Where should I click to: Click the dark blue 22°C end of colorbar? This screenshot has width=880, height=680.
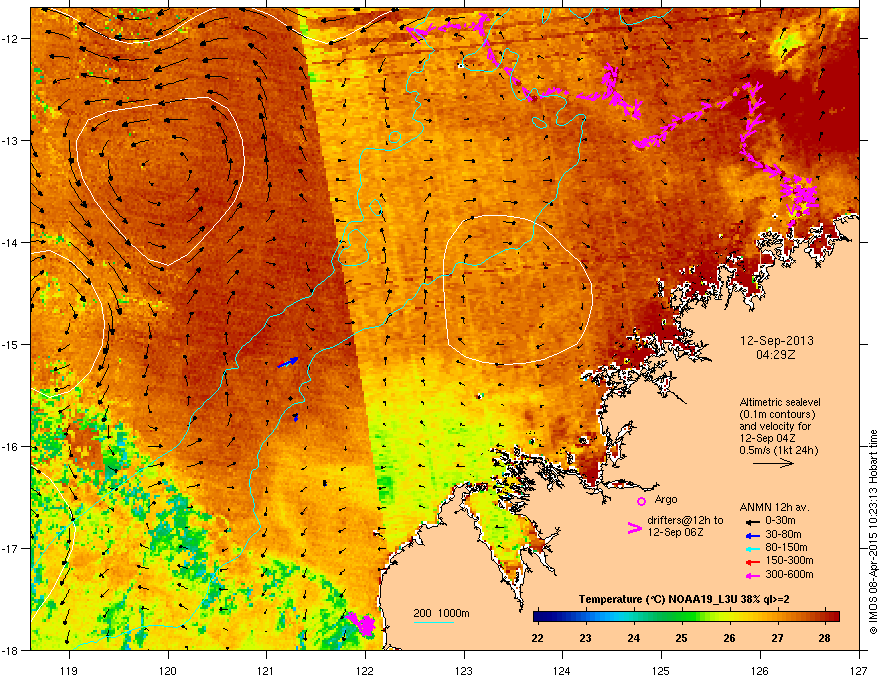click(x=537, y=617)
